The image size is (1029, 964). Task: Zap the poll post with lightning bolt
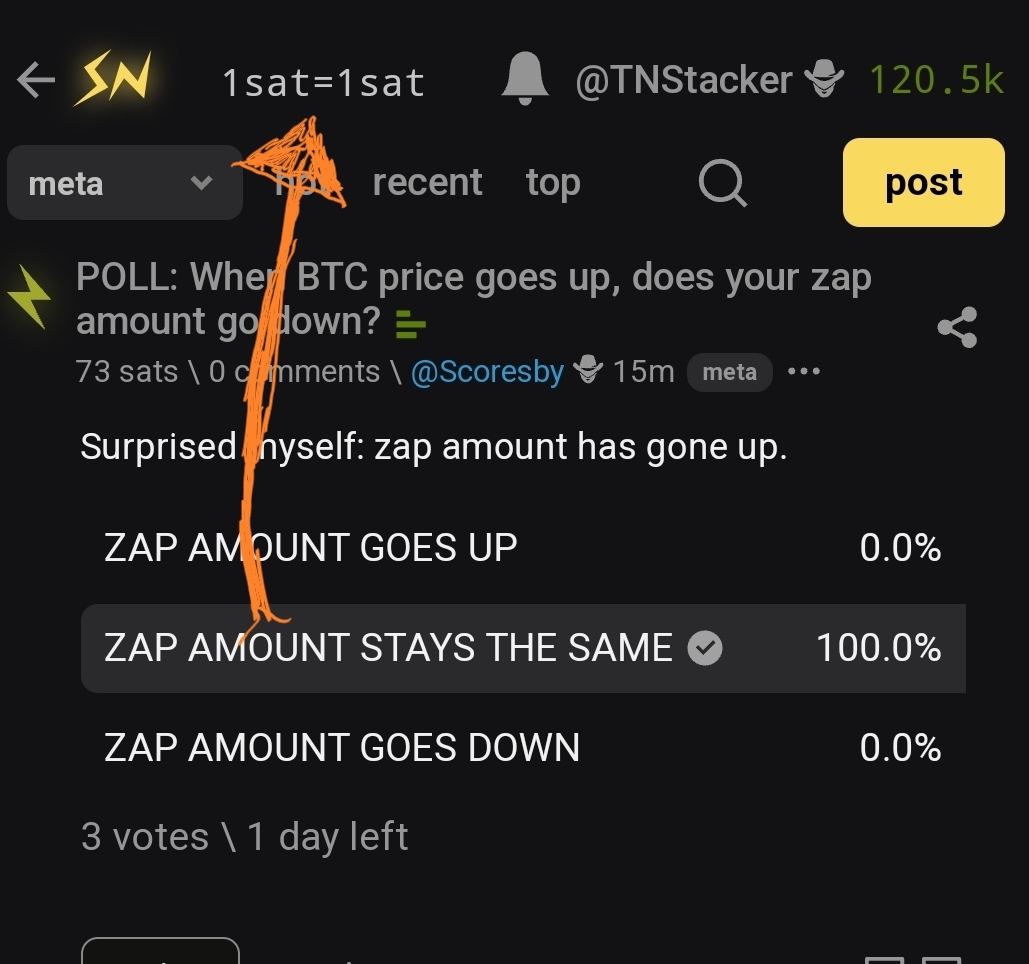(28, 297)
